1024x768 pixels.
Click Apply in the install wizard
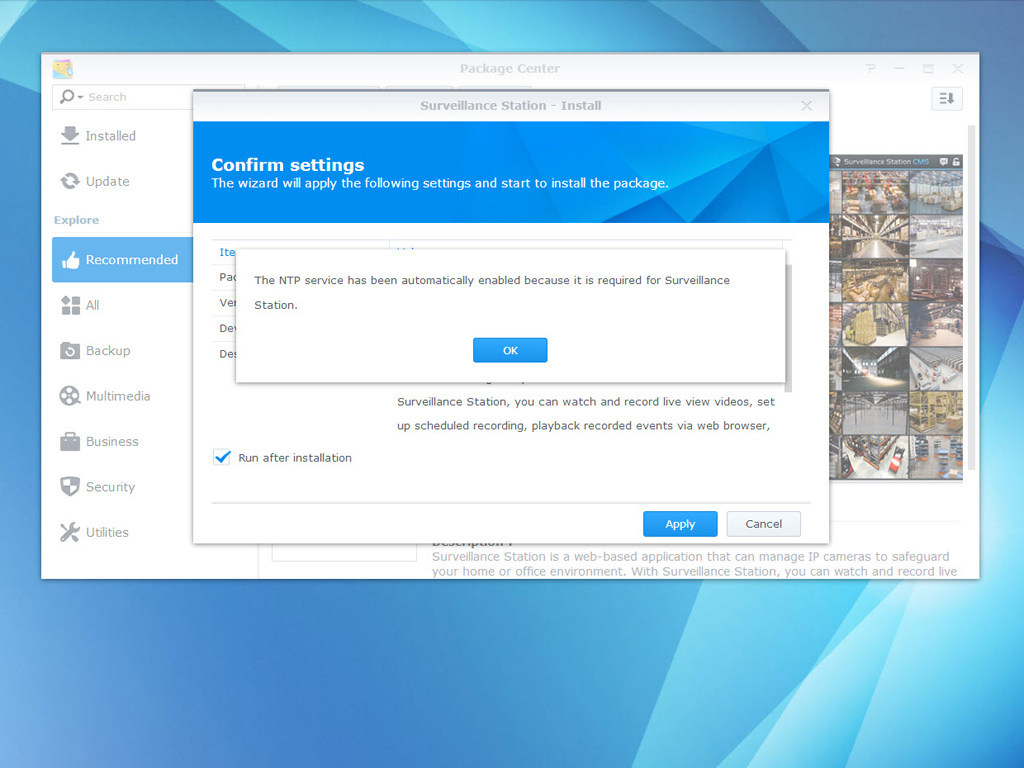coord(680,524)
